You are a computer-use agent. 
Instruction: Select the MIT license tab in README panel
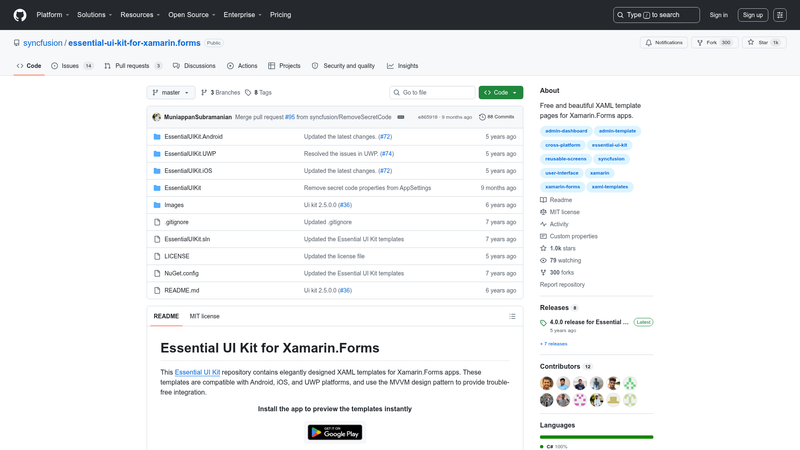click(x=205, y=316)
